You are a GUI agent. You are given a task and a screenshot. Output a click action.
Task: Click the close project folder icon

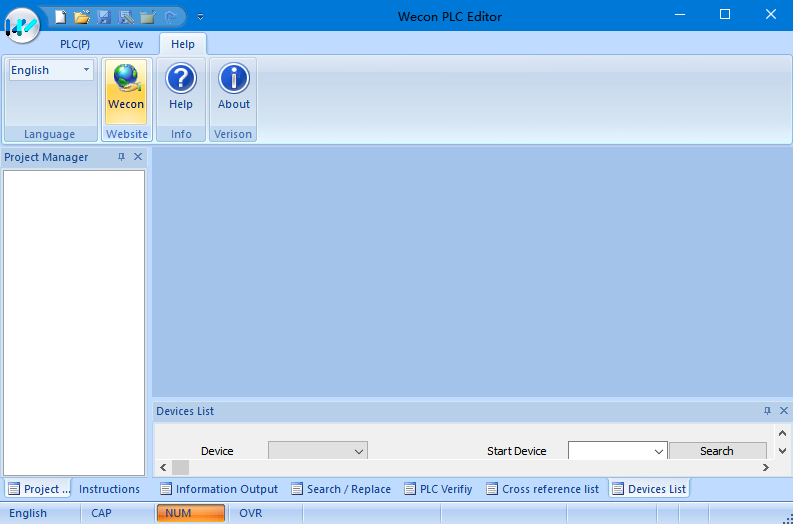click(x=148, y=17)
